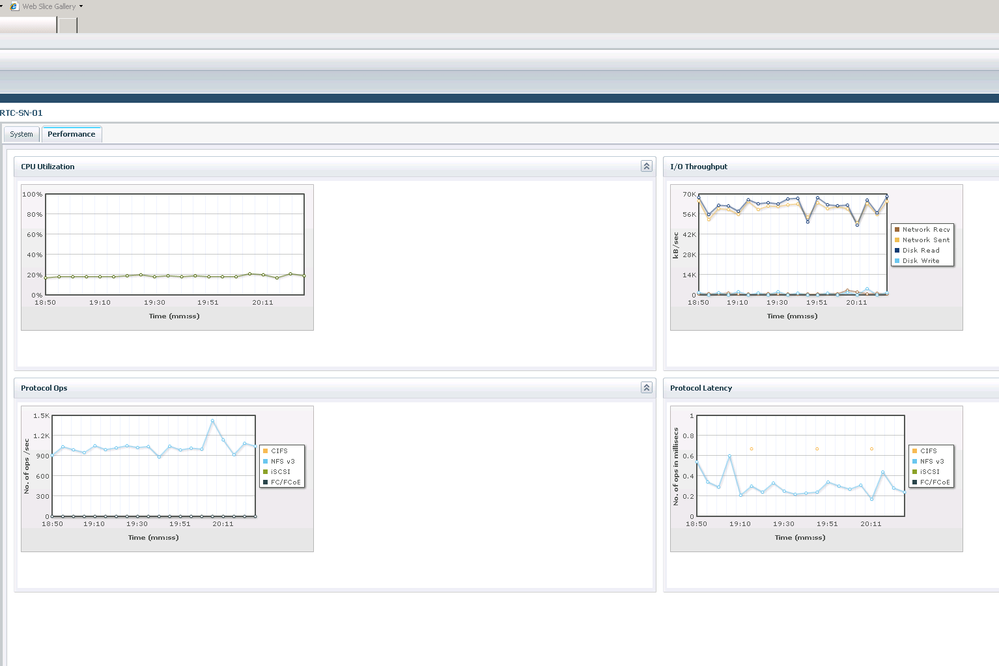
Task: Click FC/FCoE legend entry in Protocol Latency
Action: click(935, 482)
